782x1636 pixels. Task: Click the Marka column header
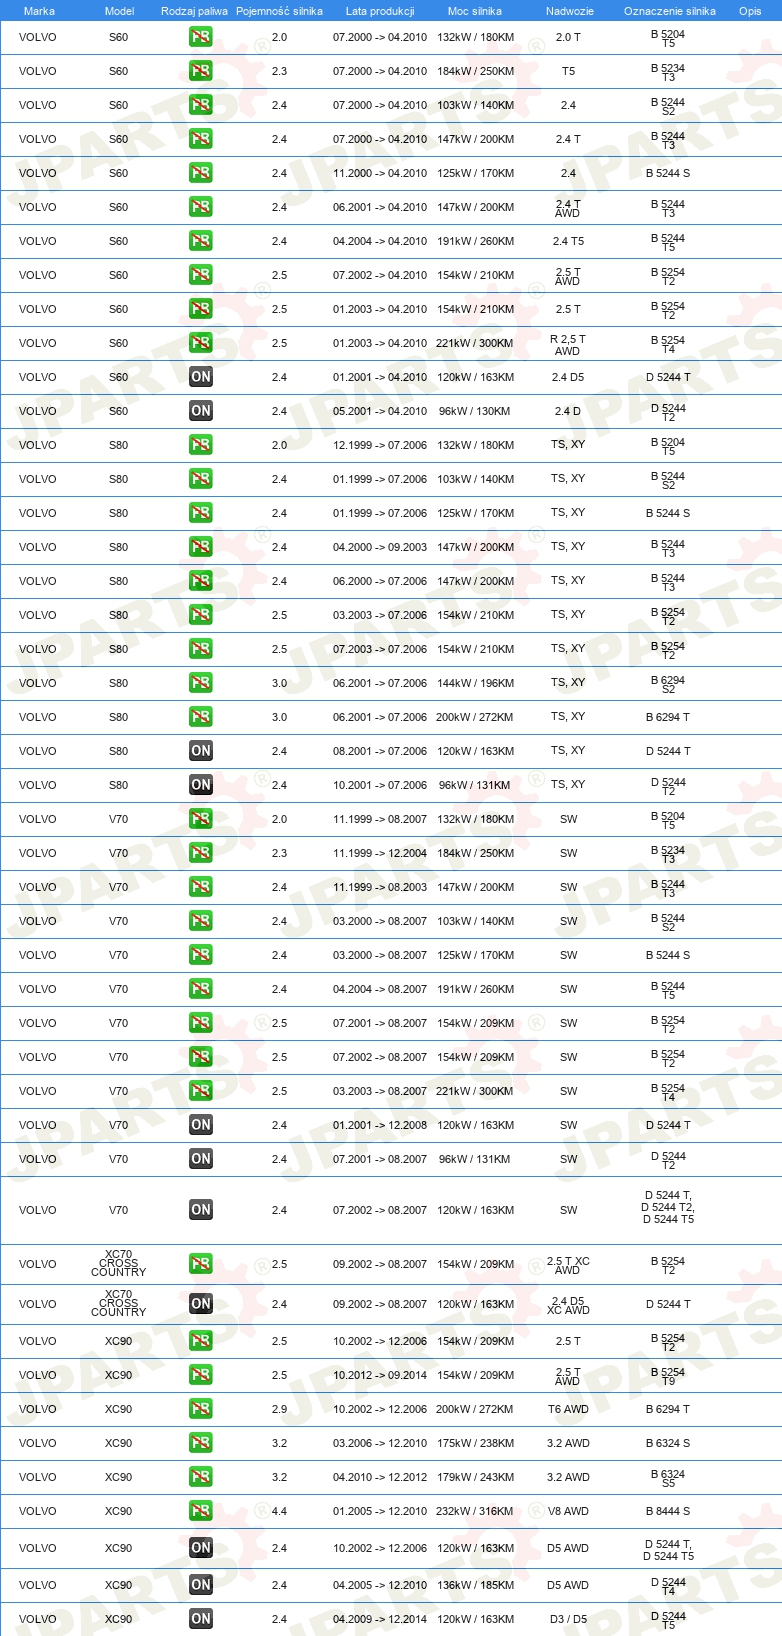point(39,11)
